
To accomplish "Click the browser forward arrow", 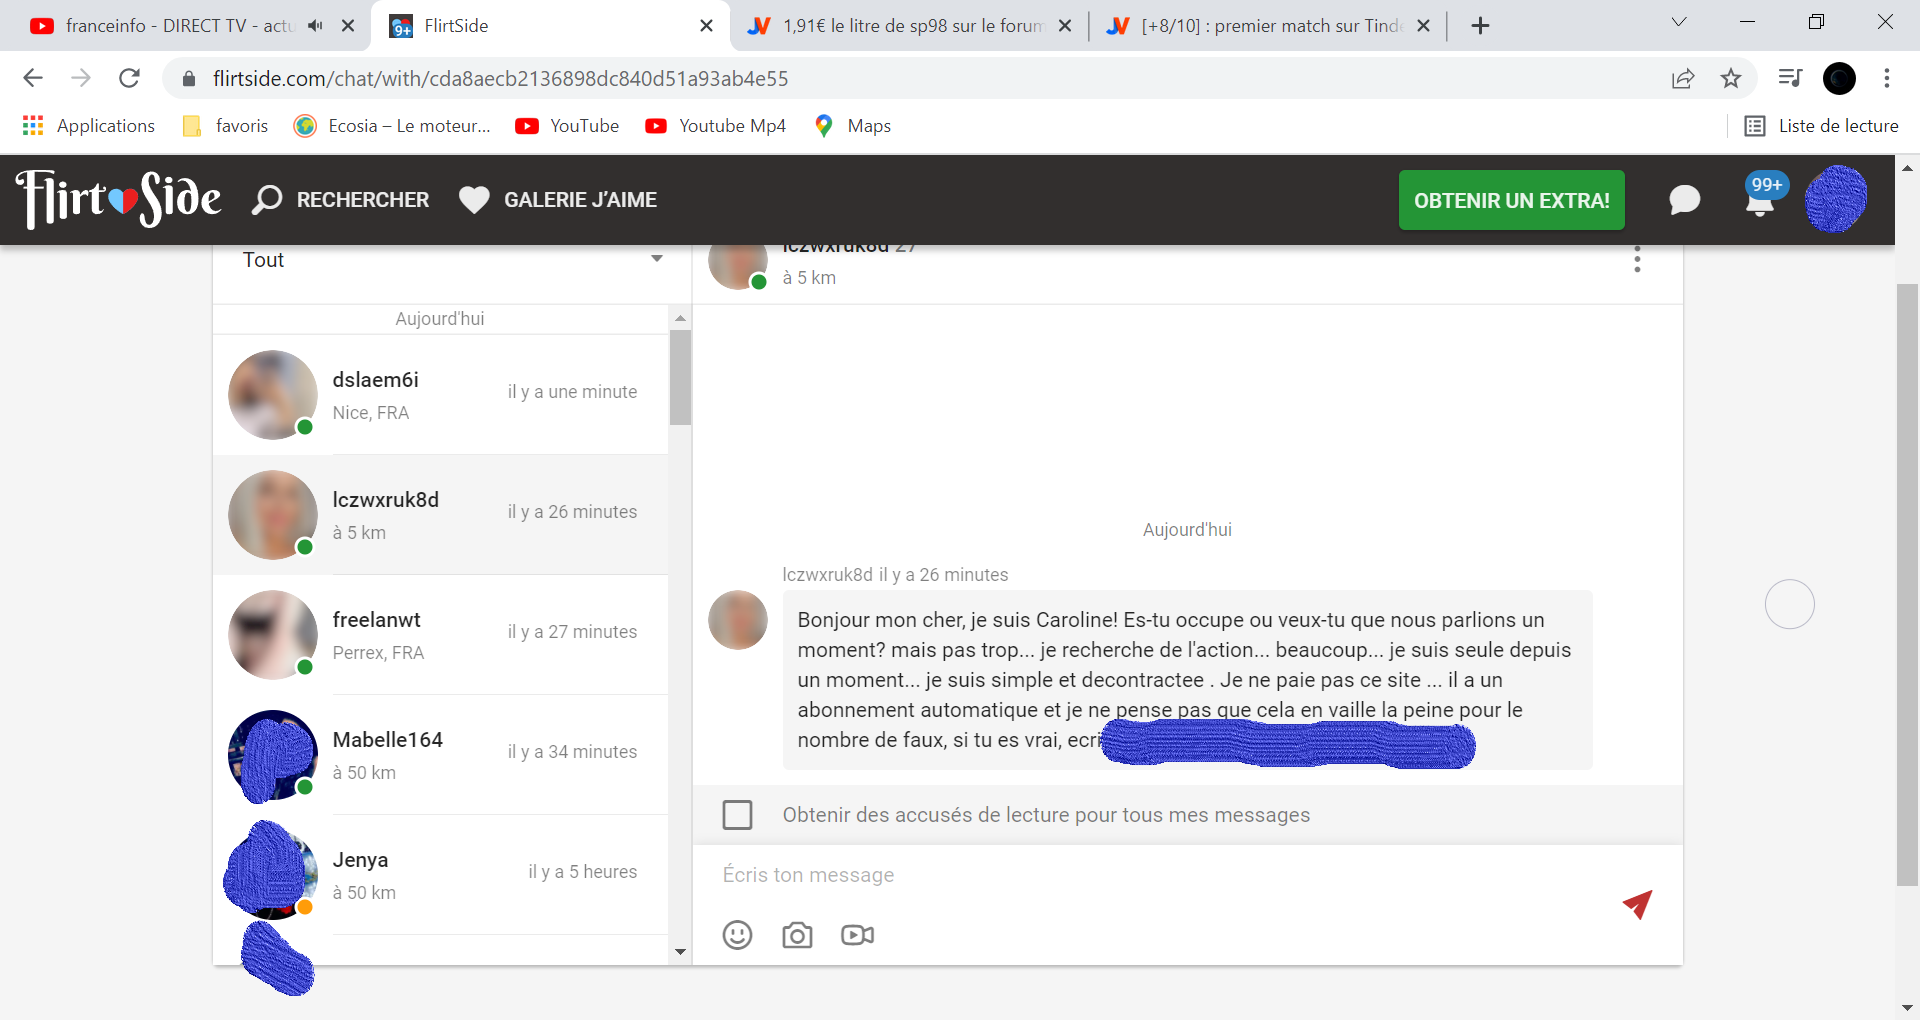I will (81, 78).
